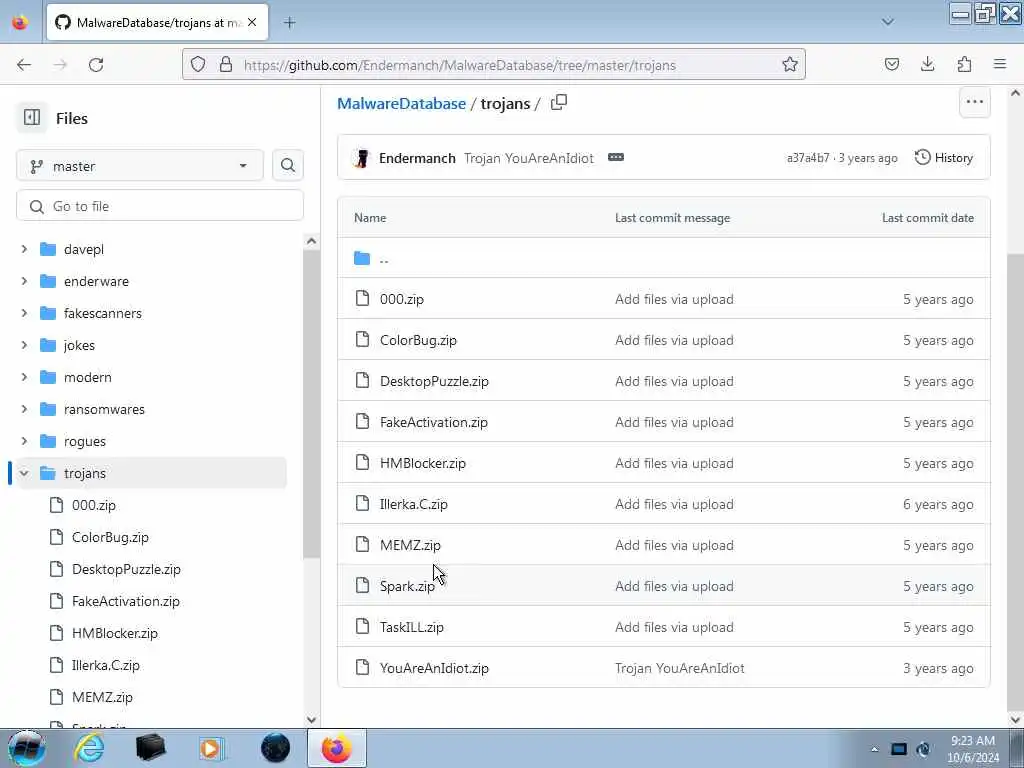
Task: Open Firefox Extensions puzzle icon
Action: (964, 64)
